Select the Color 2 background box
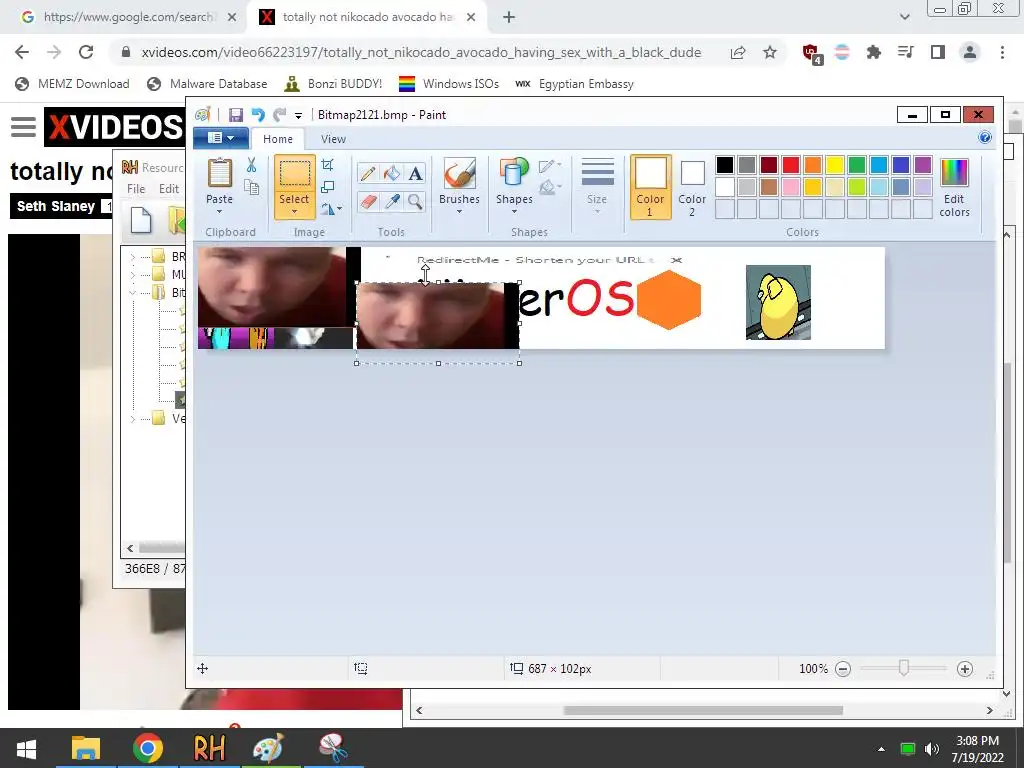Image resolution: width=1024 pixels, height=768 pixels. point(692,187)
